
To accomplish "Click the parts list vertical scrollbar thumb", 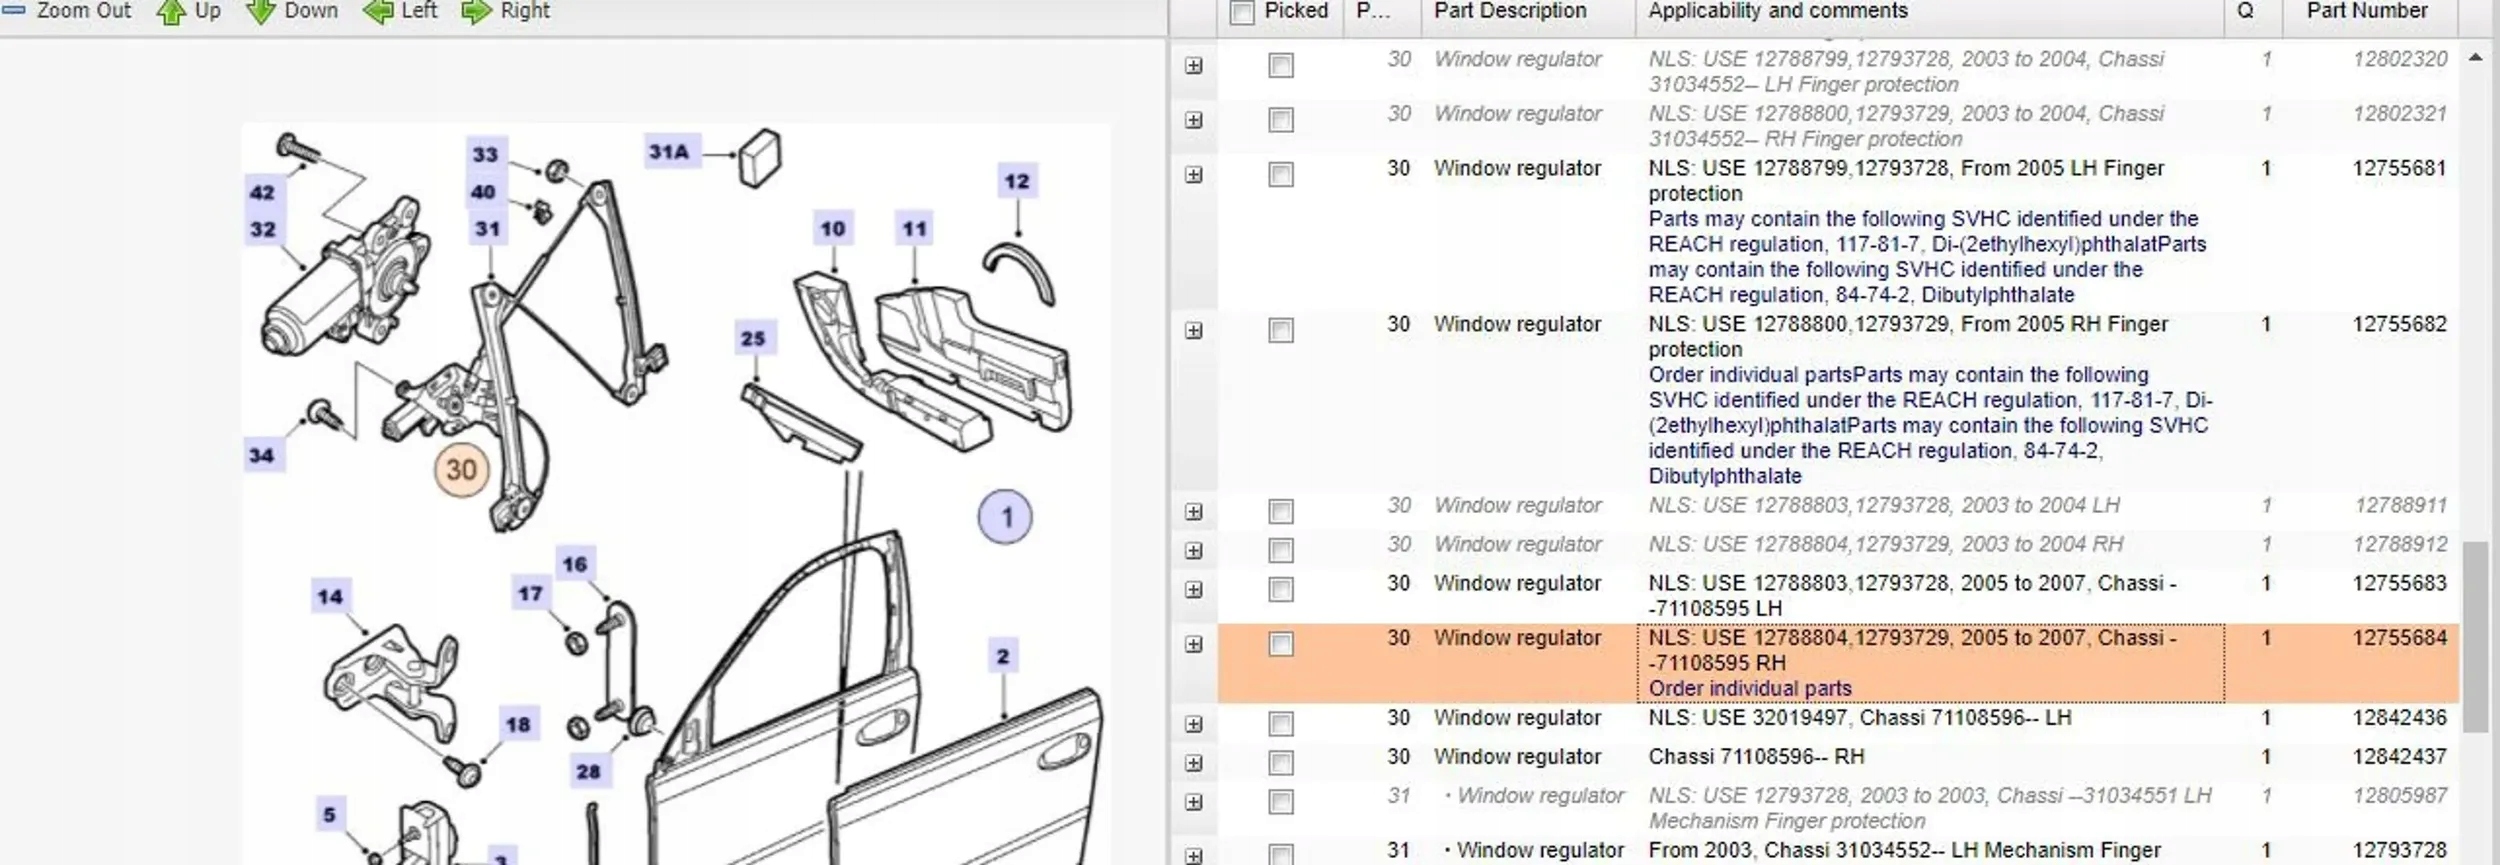I will coord(2475,637).
